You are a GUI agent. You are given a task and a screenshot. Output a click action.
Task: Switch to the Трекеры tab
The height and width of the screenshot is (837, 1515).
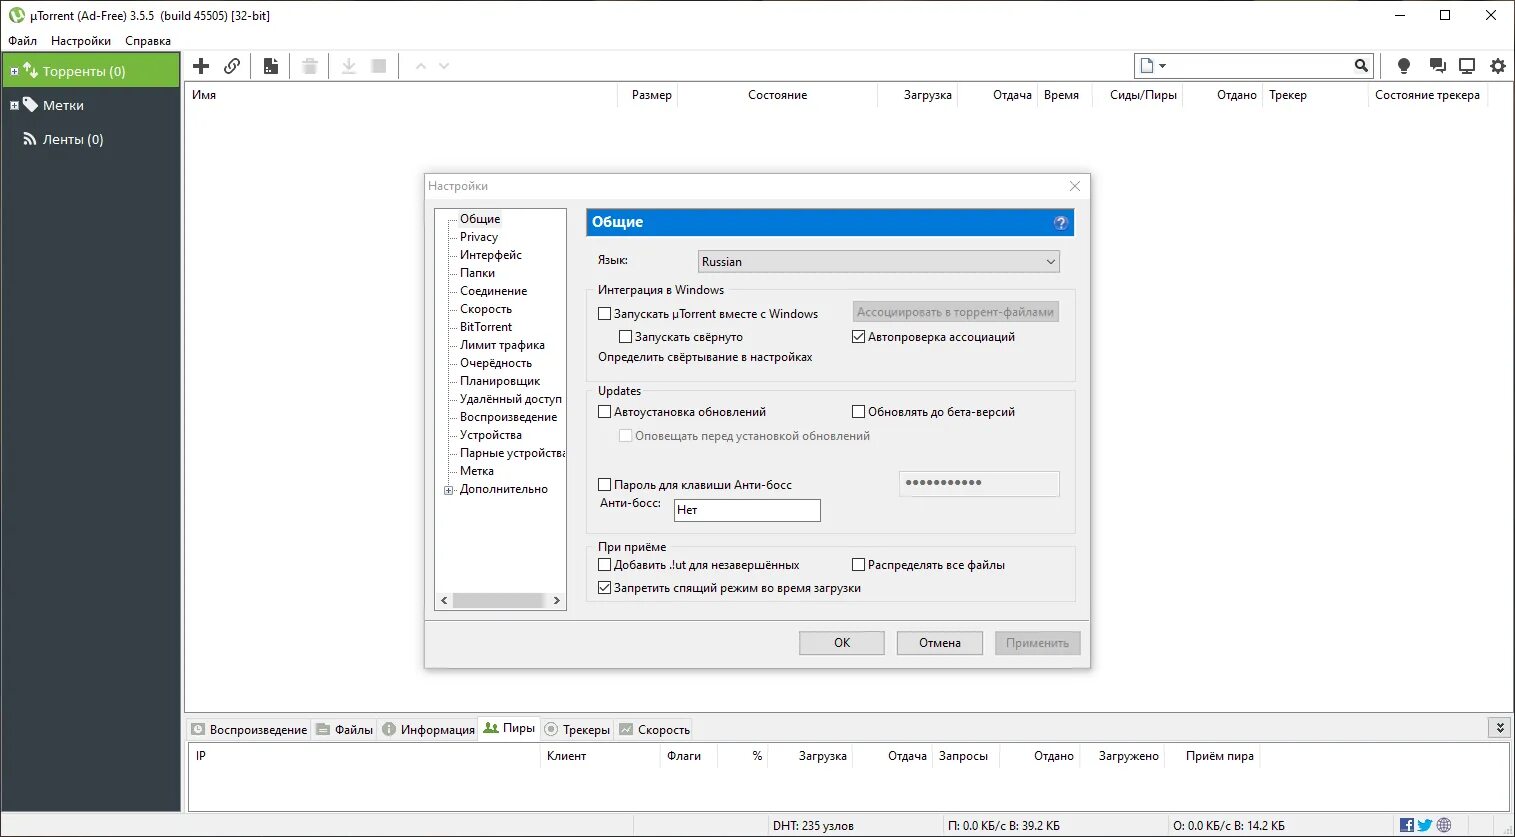(x=577, y=729)
